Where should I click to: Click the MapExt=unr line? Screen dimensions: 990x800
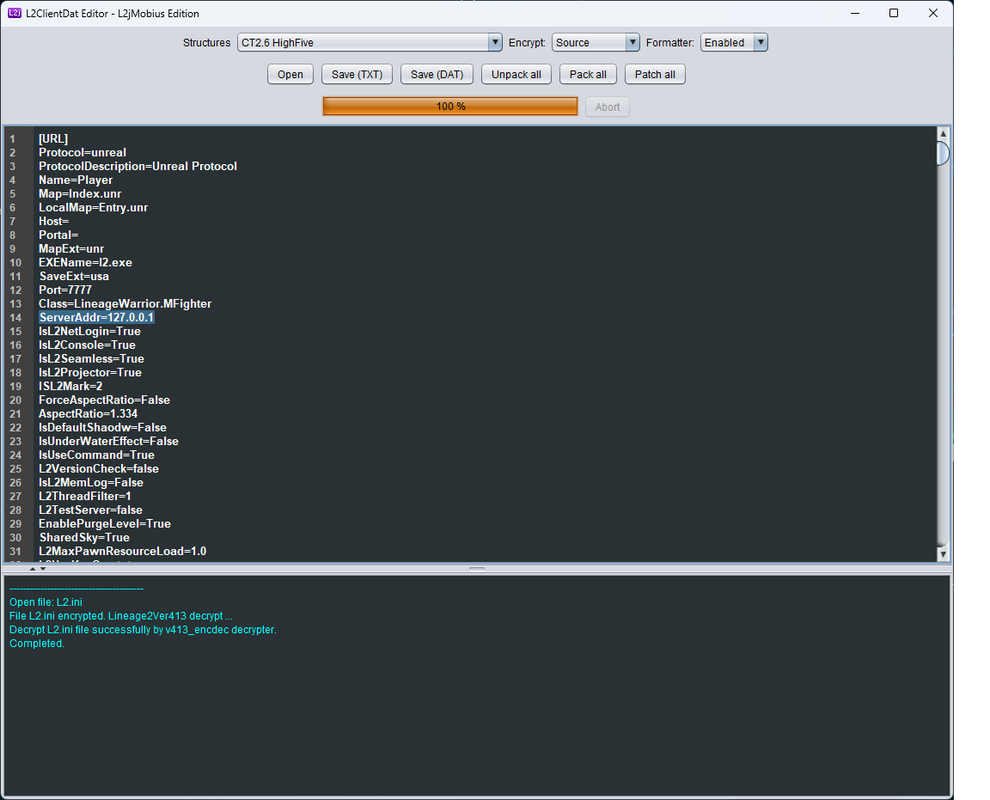coord(71,249)
